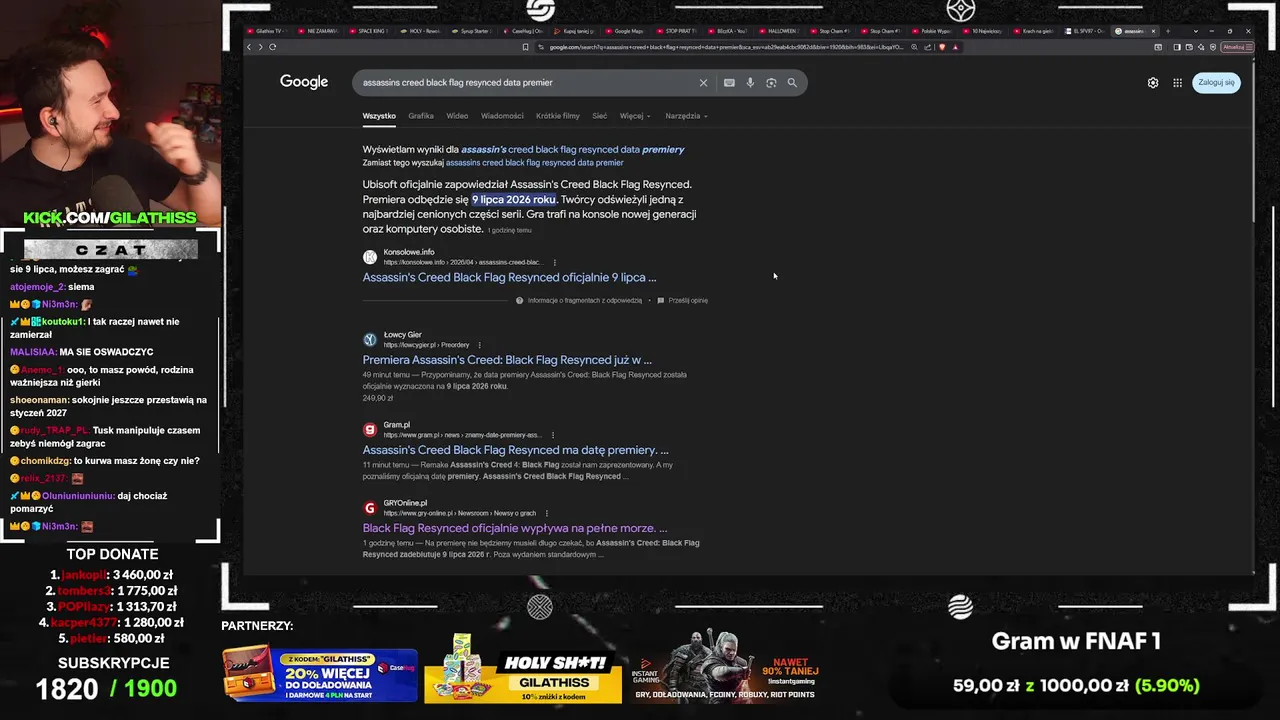The image size is (1280, 720).
Task: Click 'Informacje o fragmentach z odpowiedzią' link
Action: (x=585, y=300)
